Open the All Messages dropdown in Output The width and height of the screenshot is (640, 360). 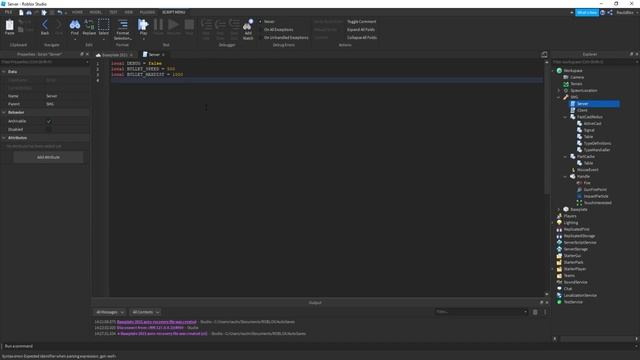pos(109,312)
